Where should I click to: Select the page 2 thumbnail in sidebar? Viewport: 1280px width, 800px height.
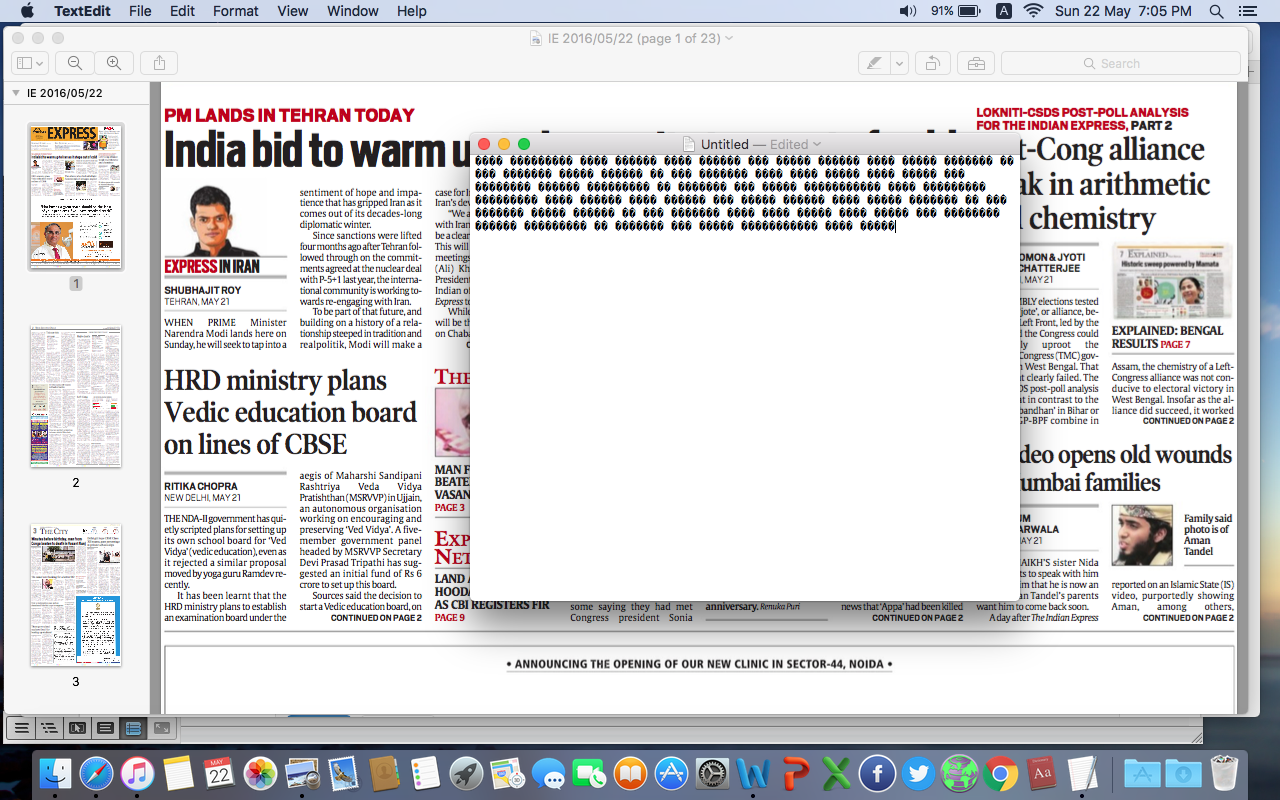pyautogui.click(x=76, y=396)
